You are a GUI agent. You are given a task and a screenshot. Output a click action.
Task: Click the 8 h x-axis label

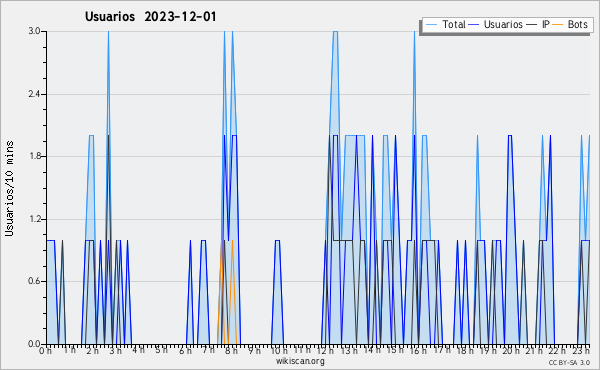[231, 351]
